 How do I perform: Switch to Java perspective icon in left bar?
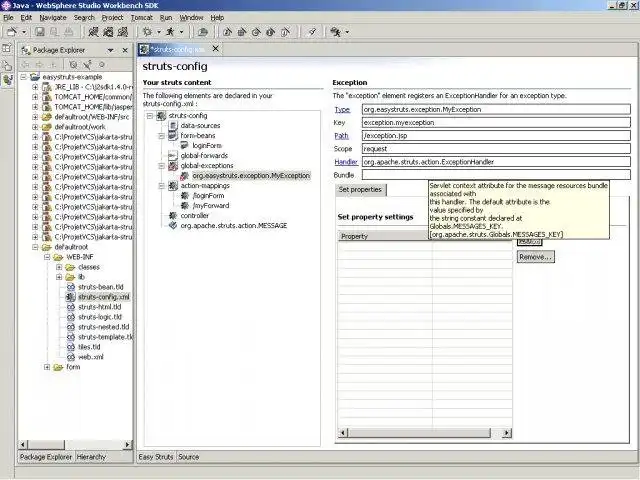click(x=7, y=80)
